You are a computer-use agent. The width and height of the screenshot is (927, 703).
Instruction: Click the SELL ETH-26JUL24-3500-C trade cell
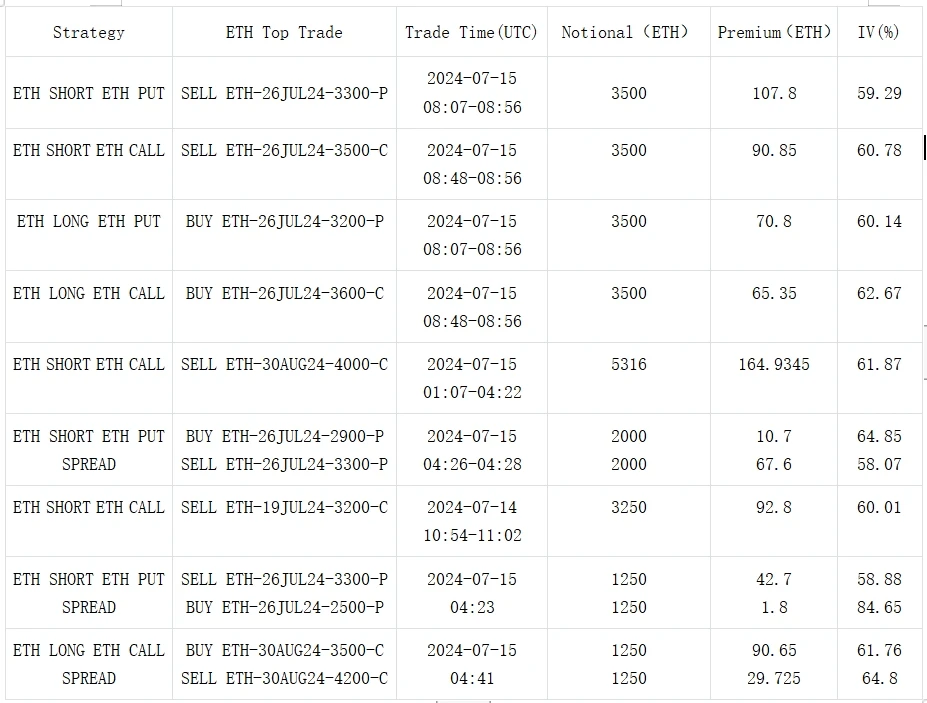(284, 150)
